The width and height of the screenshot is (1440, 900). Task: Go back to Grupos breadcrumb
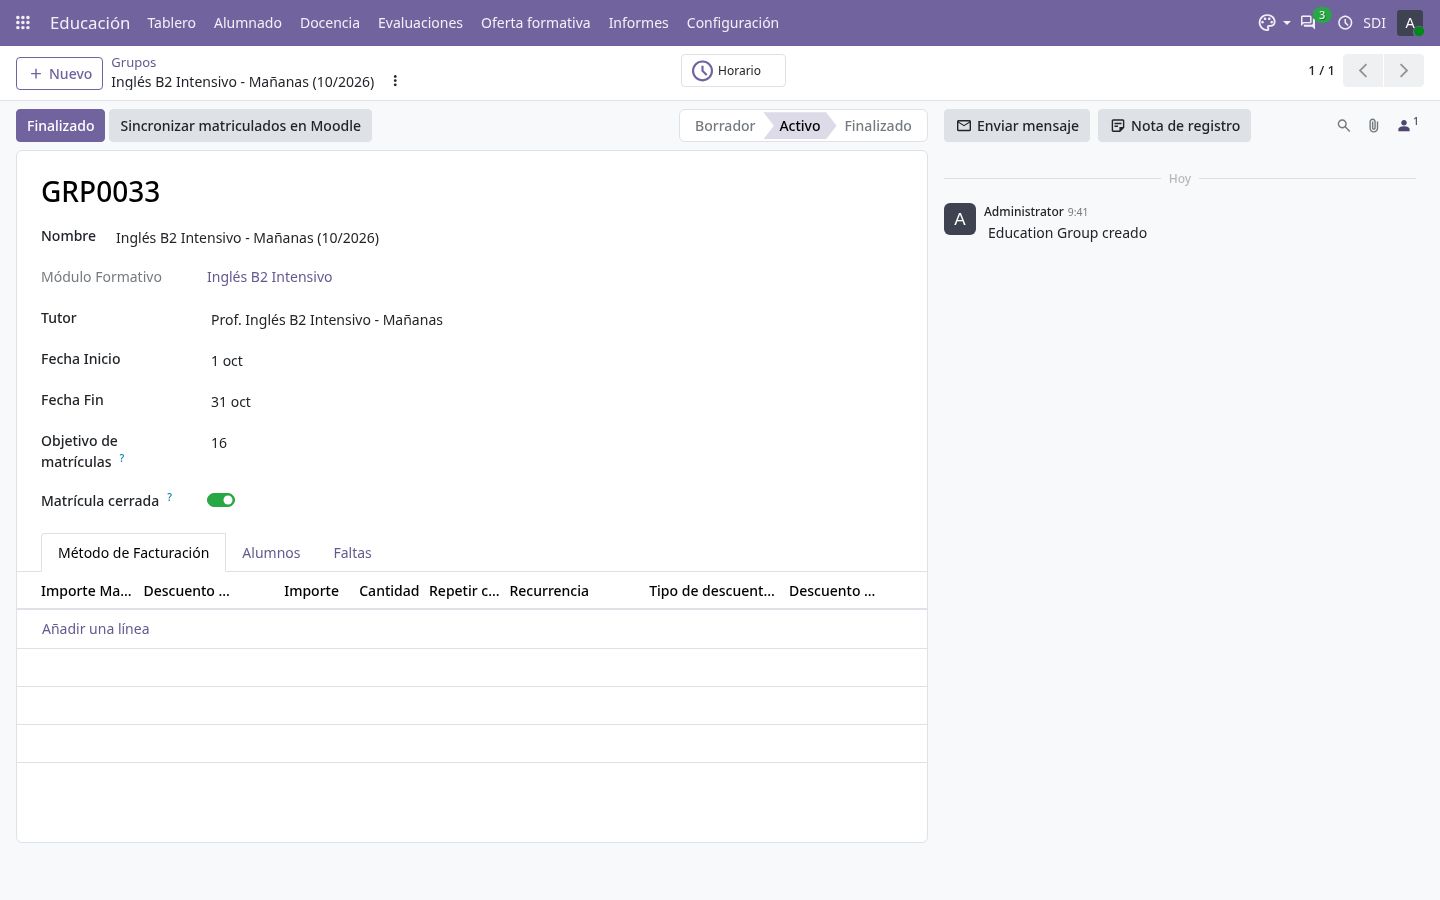coord(134,62)
